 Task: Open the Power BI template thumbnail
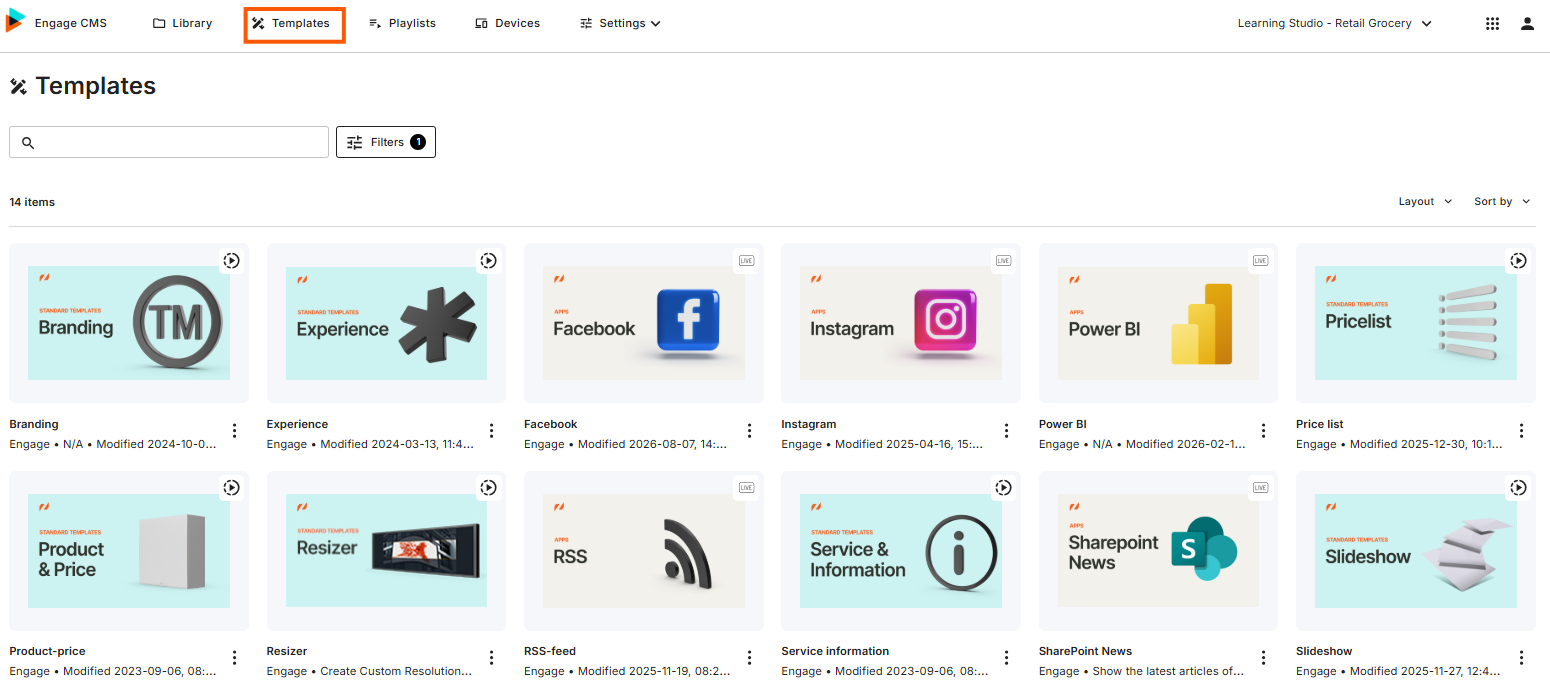click(x=1159, y=323)
